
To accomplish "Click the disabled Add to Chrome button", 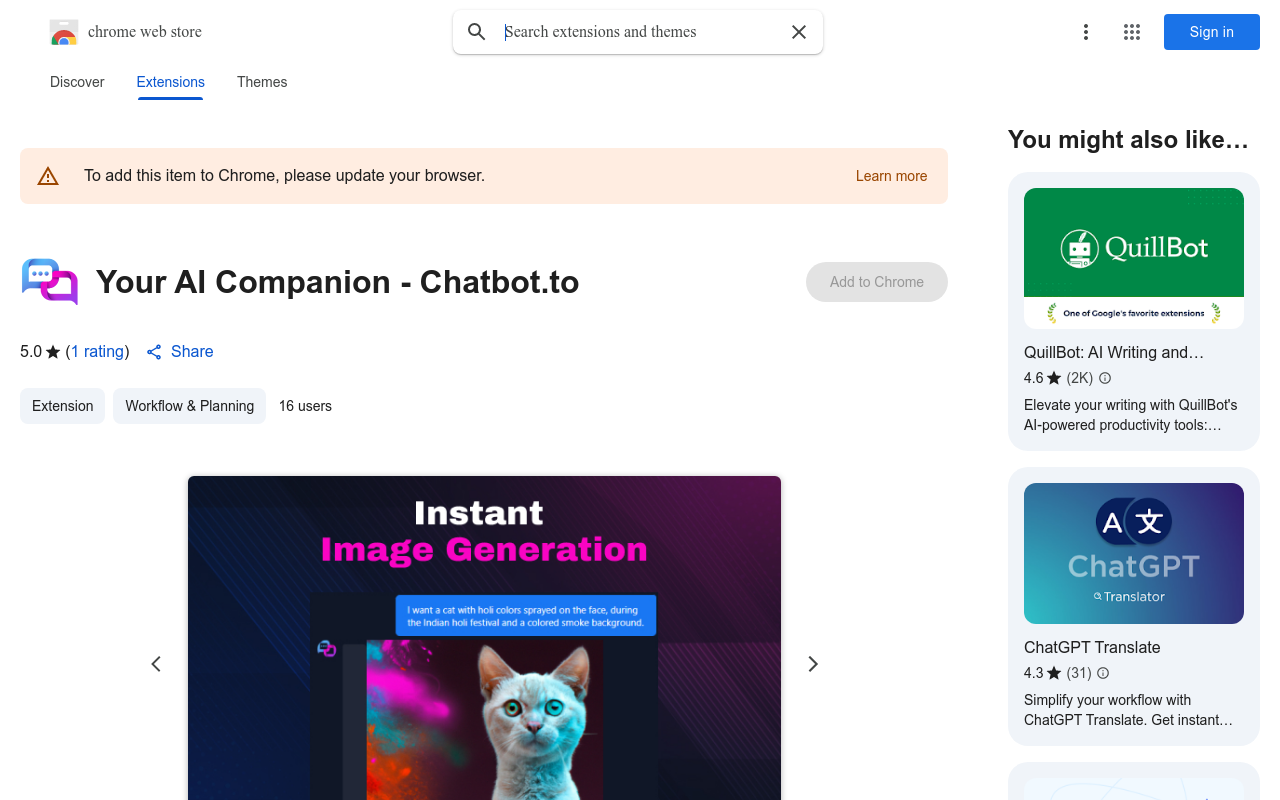I will (877, 282).
